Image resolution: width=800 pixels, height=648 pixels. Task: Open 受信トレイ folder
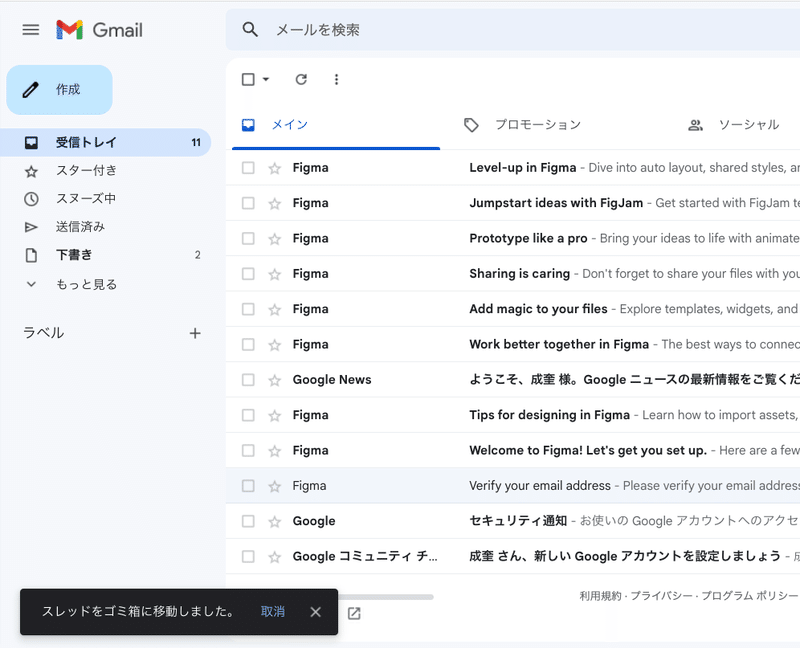click(106, 142)
